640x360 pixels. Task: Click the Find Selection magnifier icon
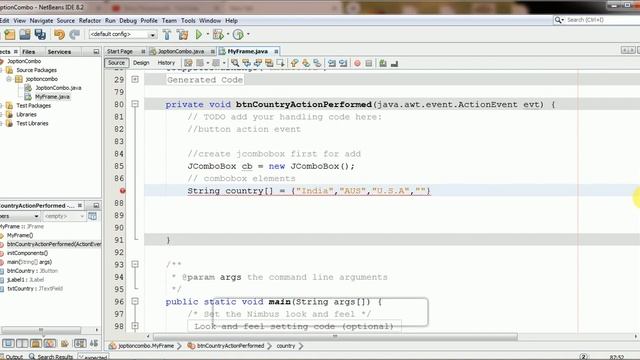(235, 63)
